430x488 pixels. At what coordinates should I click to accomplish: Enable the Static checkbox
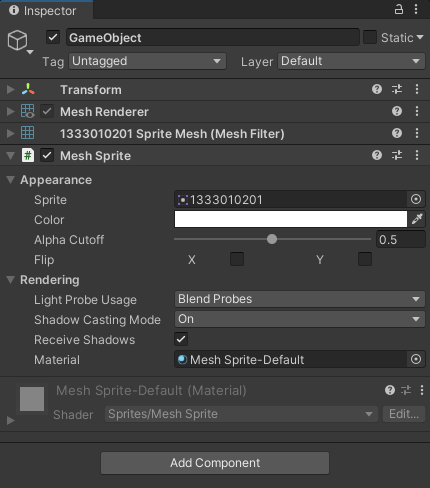[370, 37]
